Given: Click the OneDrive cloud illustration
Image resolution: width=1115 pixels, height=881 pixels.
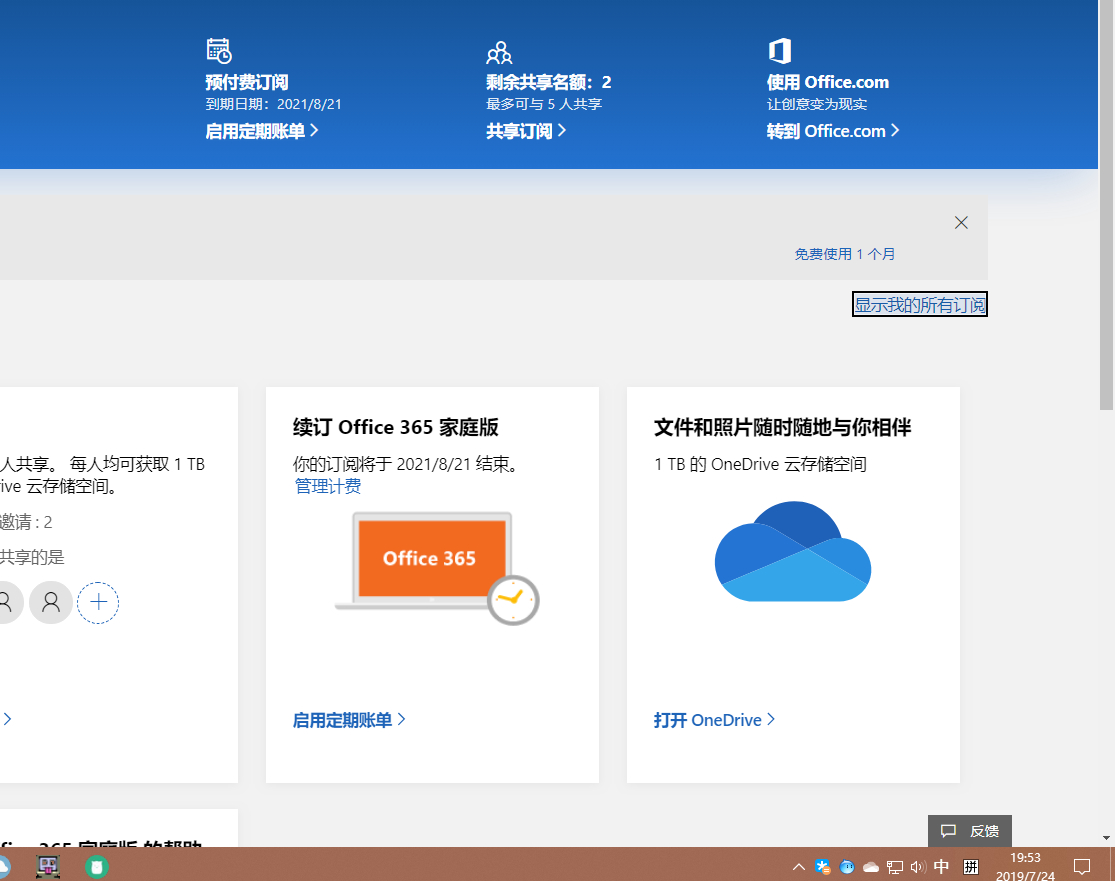Looking at the screenshot, I should coord(793,551).
